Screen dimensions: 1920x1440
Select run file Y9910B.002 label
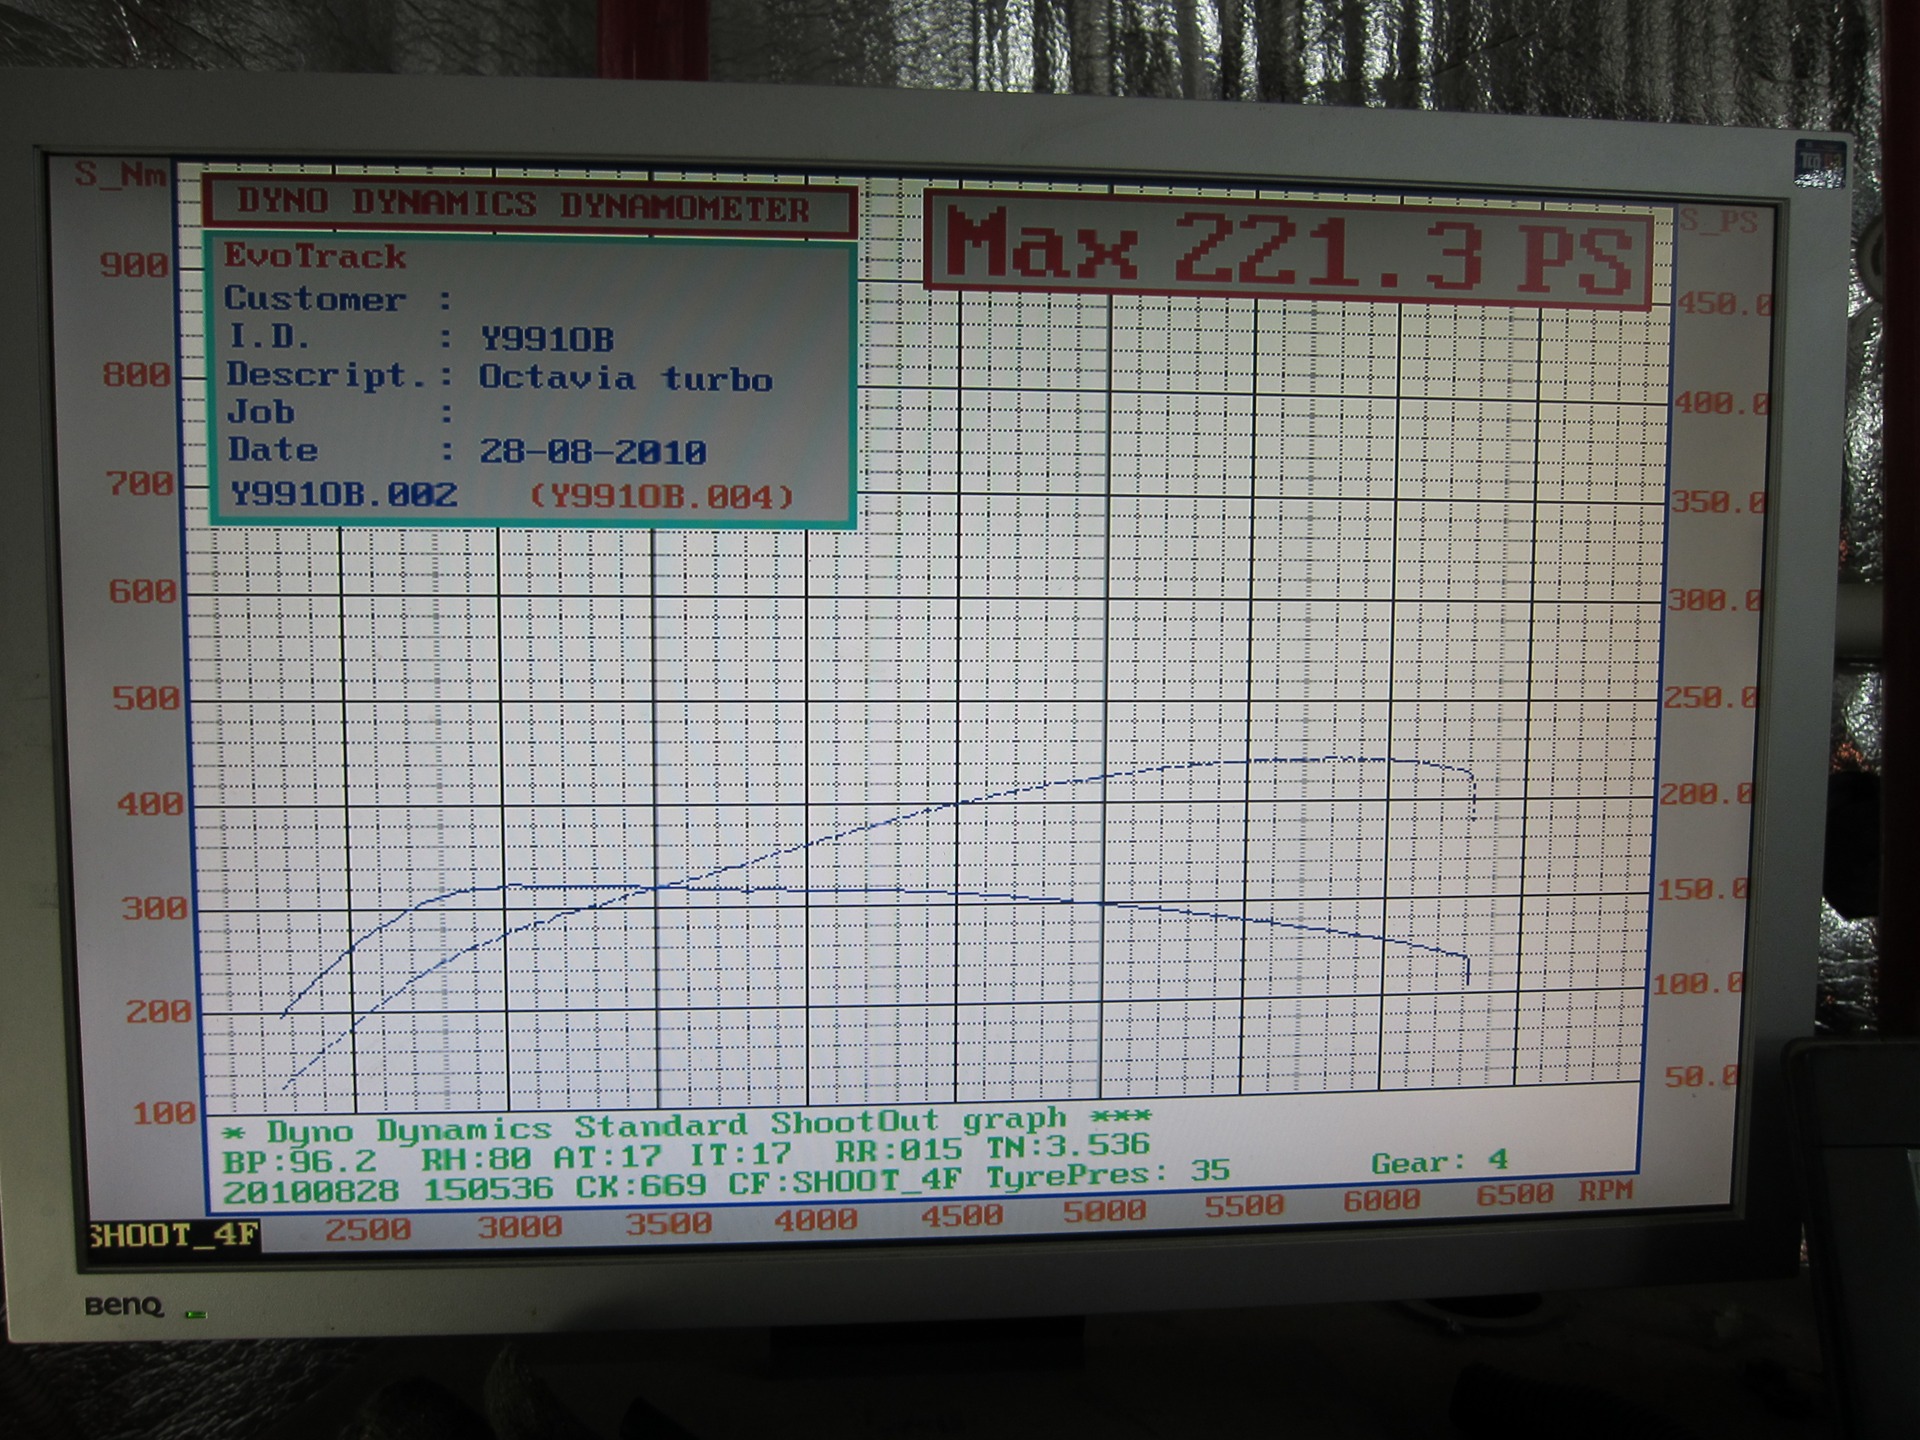pos(343,495)
